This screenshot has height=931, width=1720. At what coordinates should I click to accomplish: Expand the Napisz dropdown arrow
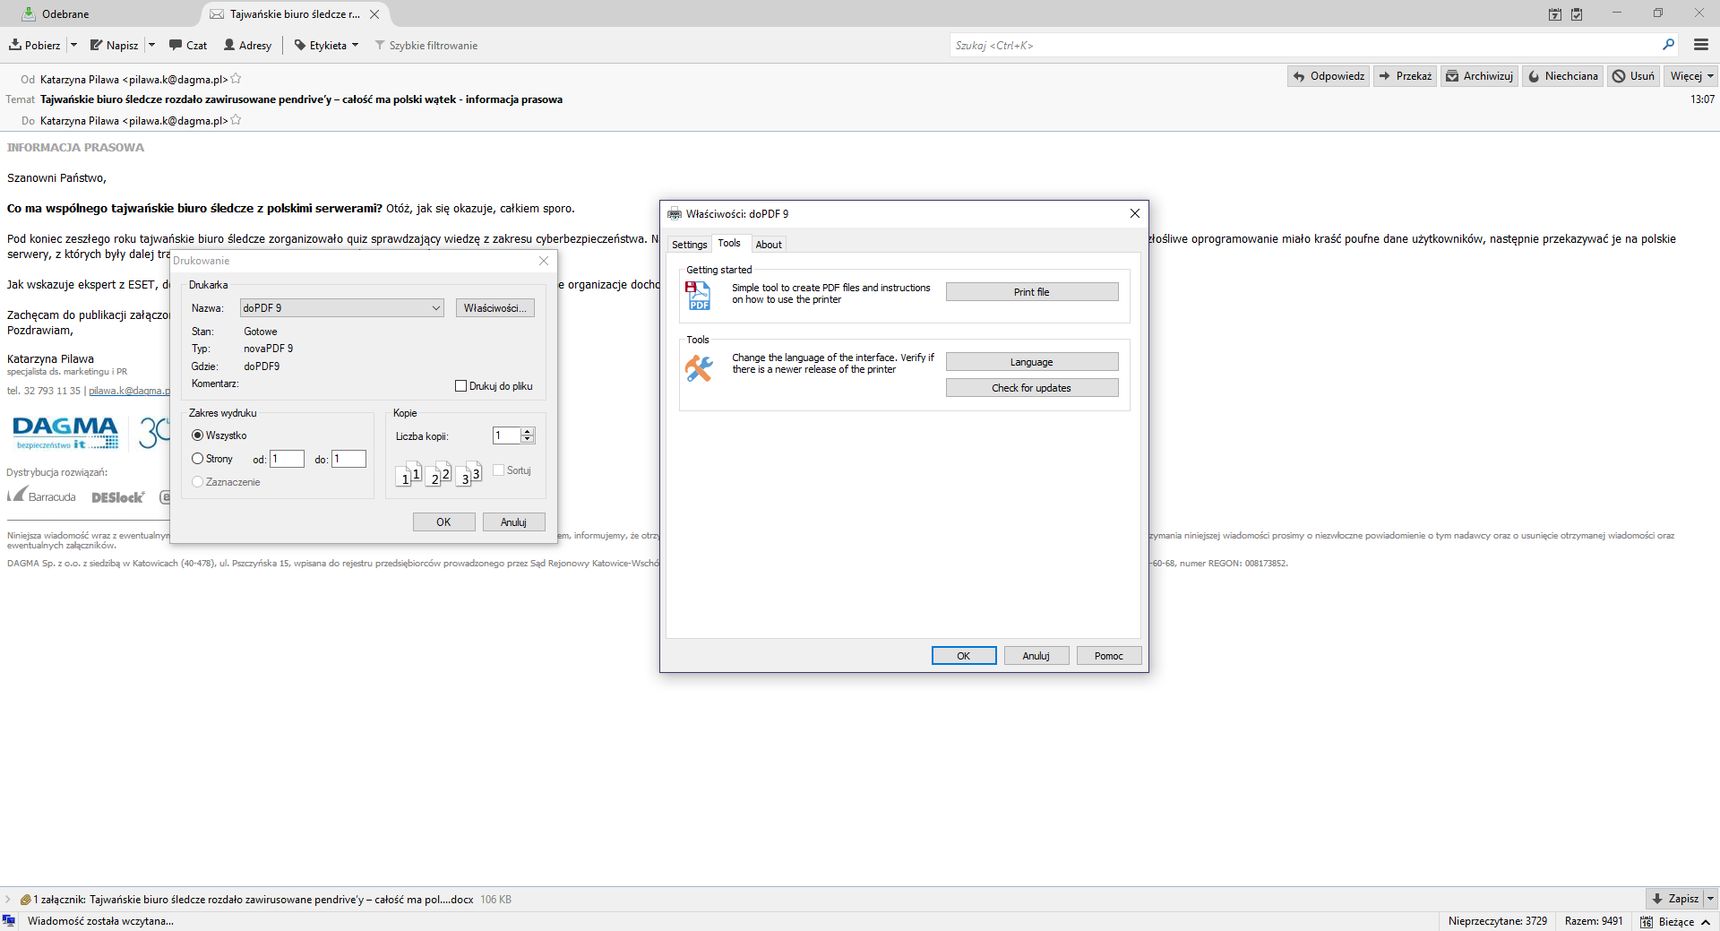(x=152, y=45)
